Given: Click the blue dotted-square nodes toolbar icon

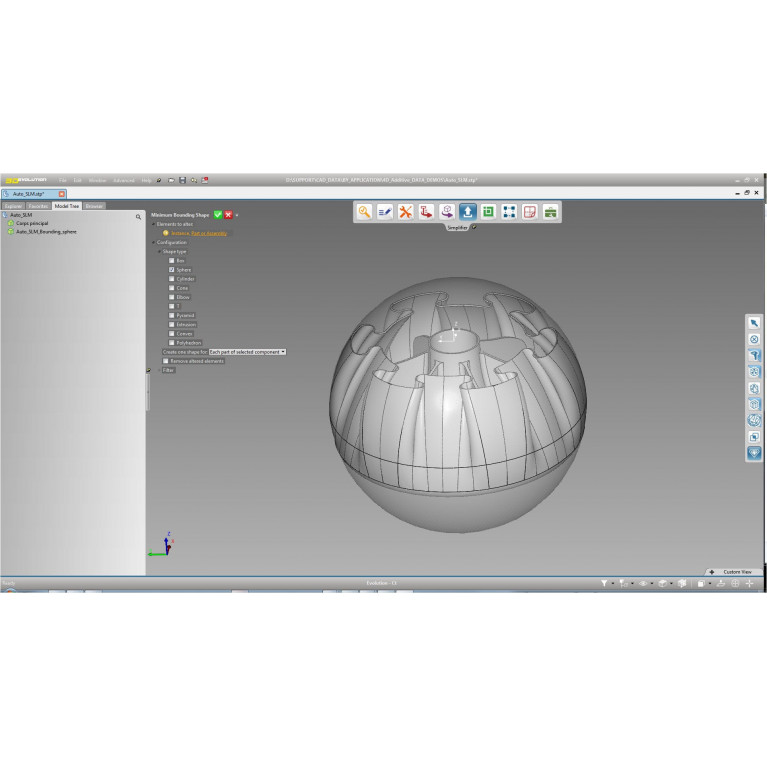Looking at the screenshot, I should (x=509, y=212).
